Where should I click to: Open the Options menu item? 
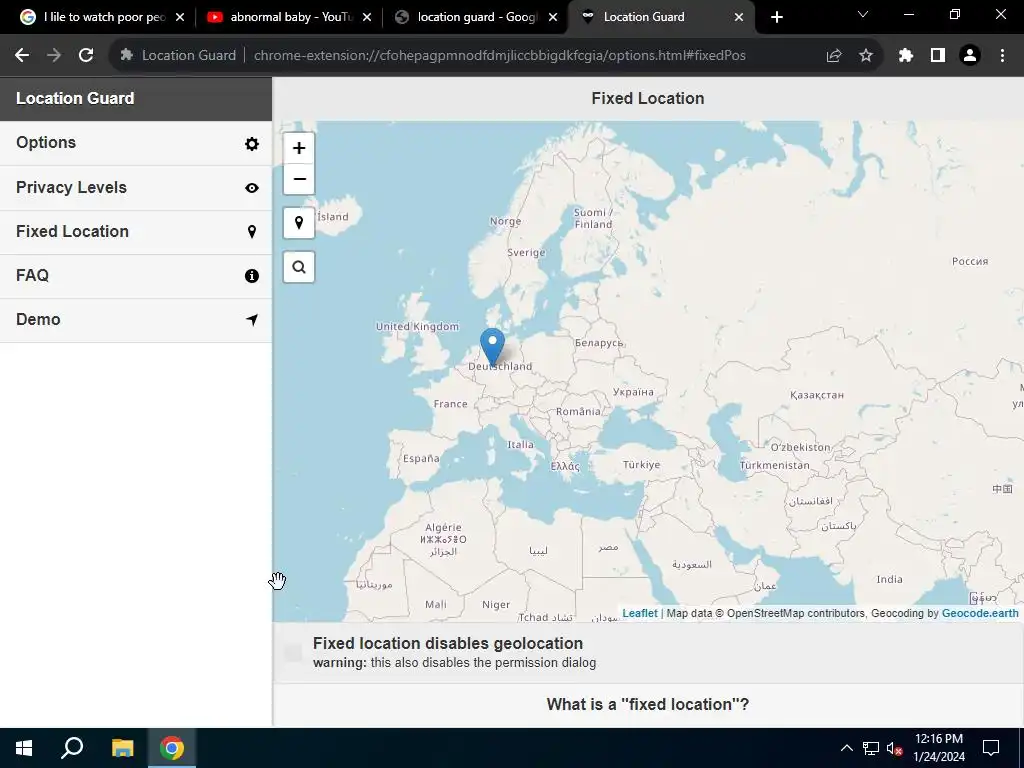[x=136, y=144]
